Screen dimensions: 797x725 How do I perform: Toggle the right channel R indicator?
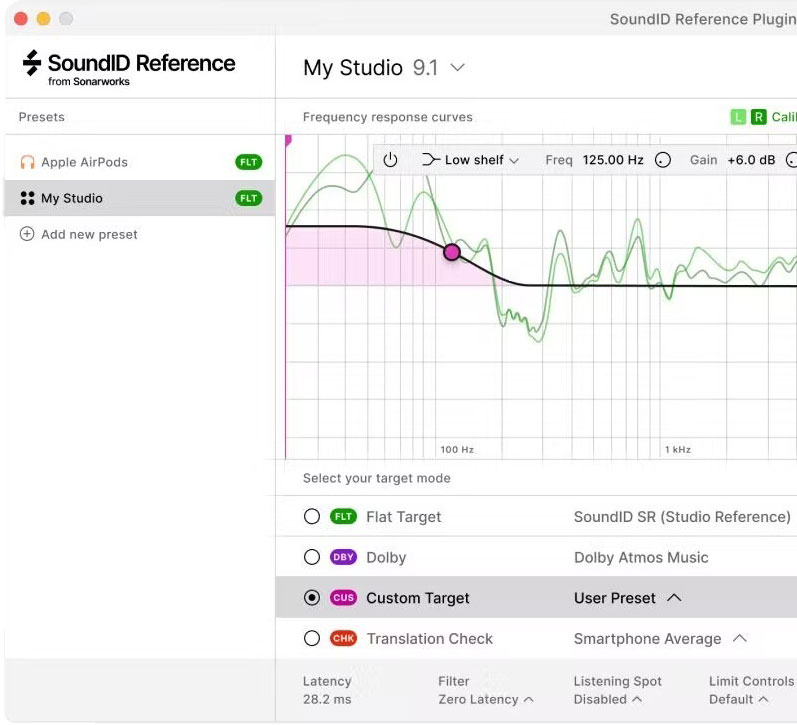click(758, 117)
